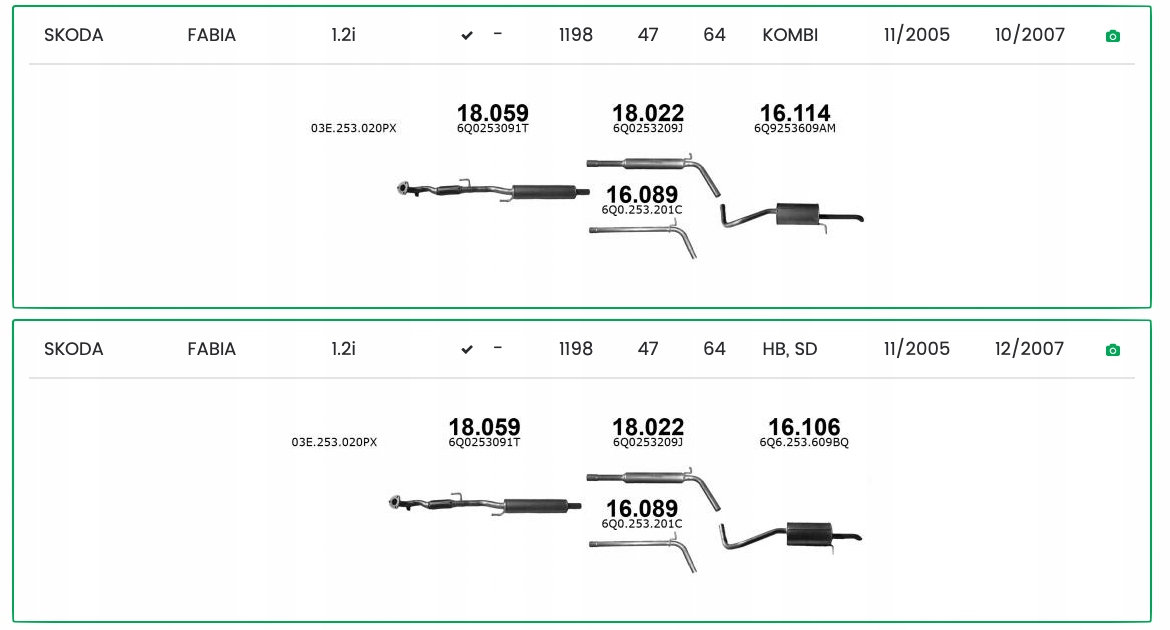Viewport: 1170px width, 630px height.
Task: Click part 18.059 in the KOMBI card
Action: pos(492,113)
